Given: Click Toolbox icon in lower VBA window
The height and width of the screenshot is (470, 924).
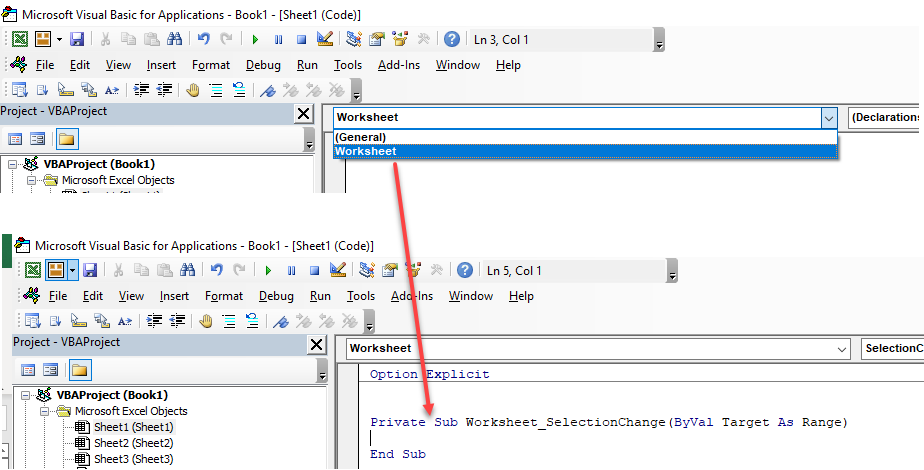Looking at the screenshot, I should (437, 270).
